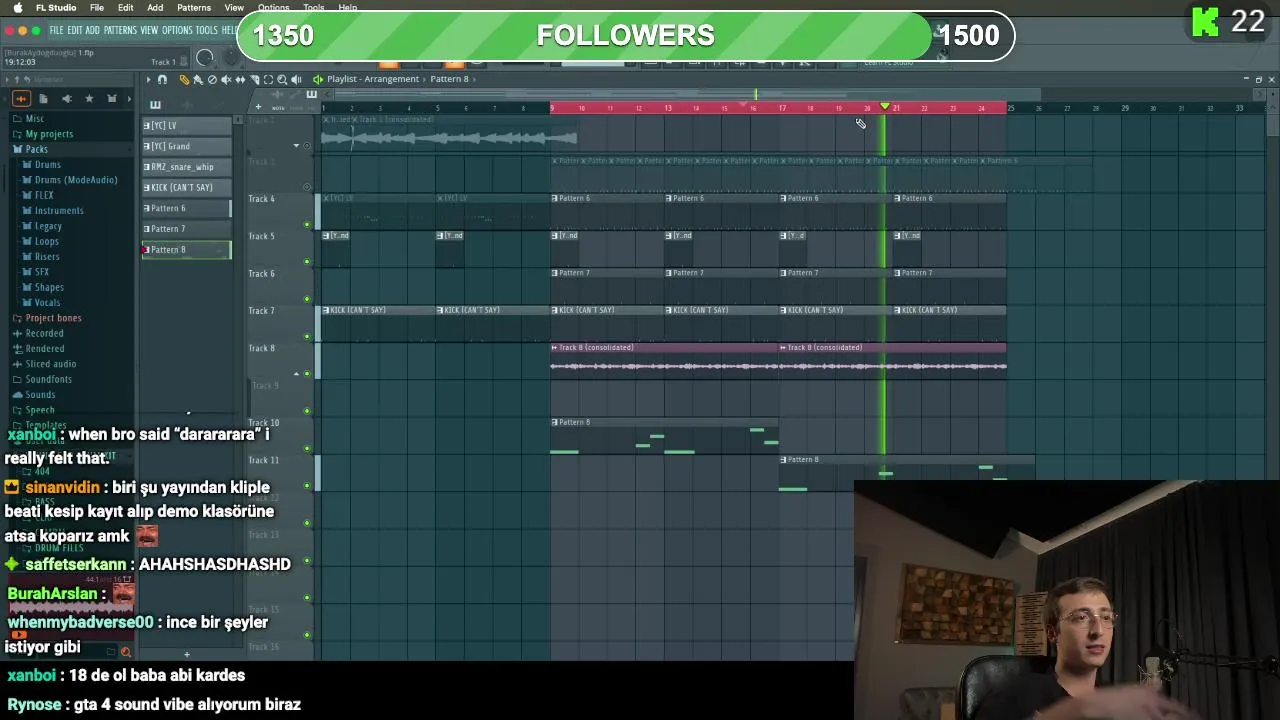Select the Slip tool in playlist toolbar
The image size is (1280, 720).
click(240, 79)
